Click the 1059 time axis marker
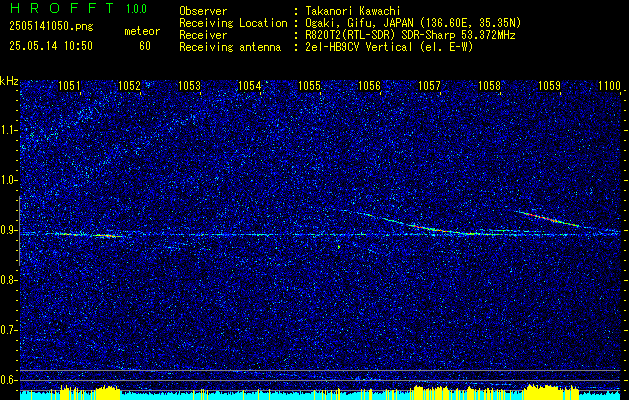This screenshot has height=400, width=629. click(x=550, y=86)
